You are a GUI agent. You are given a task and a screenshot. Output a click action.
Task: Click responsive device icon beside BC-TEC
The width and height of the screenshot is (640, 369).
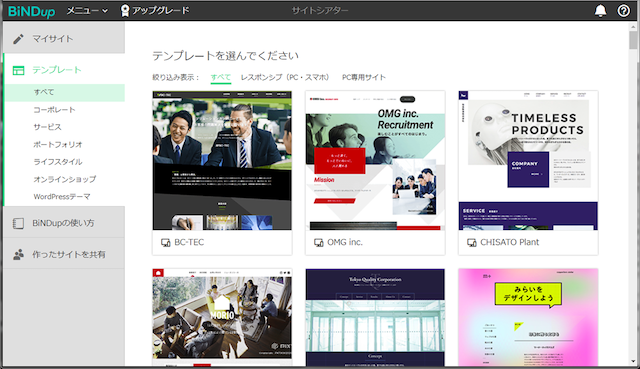point(165,243)
